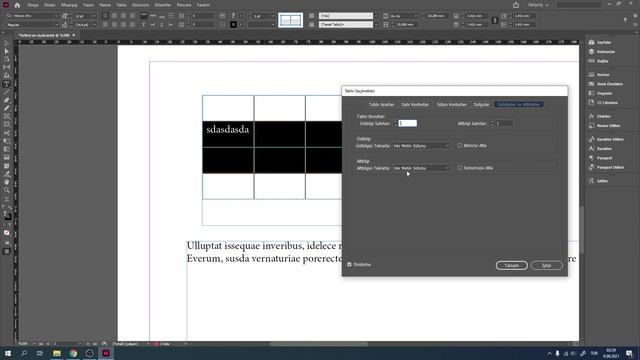This screenshot has width=640, height=360.
Task: Open the Tablo menu
Action: pos(122,5)
